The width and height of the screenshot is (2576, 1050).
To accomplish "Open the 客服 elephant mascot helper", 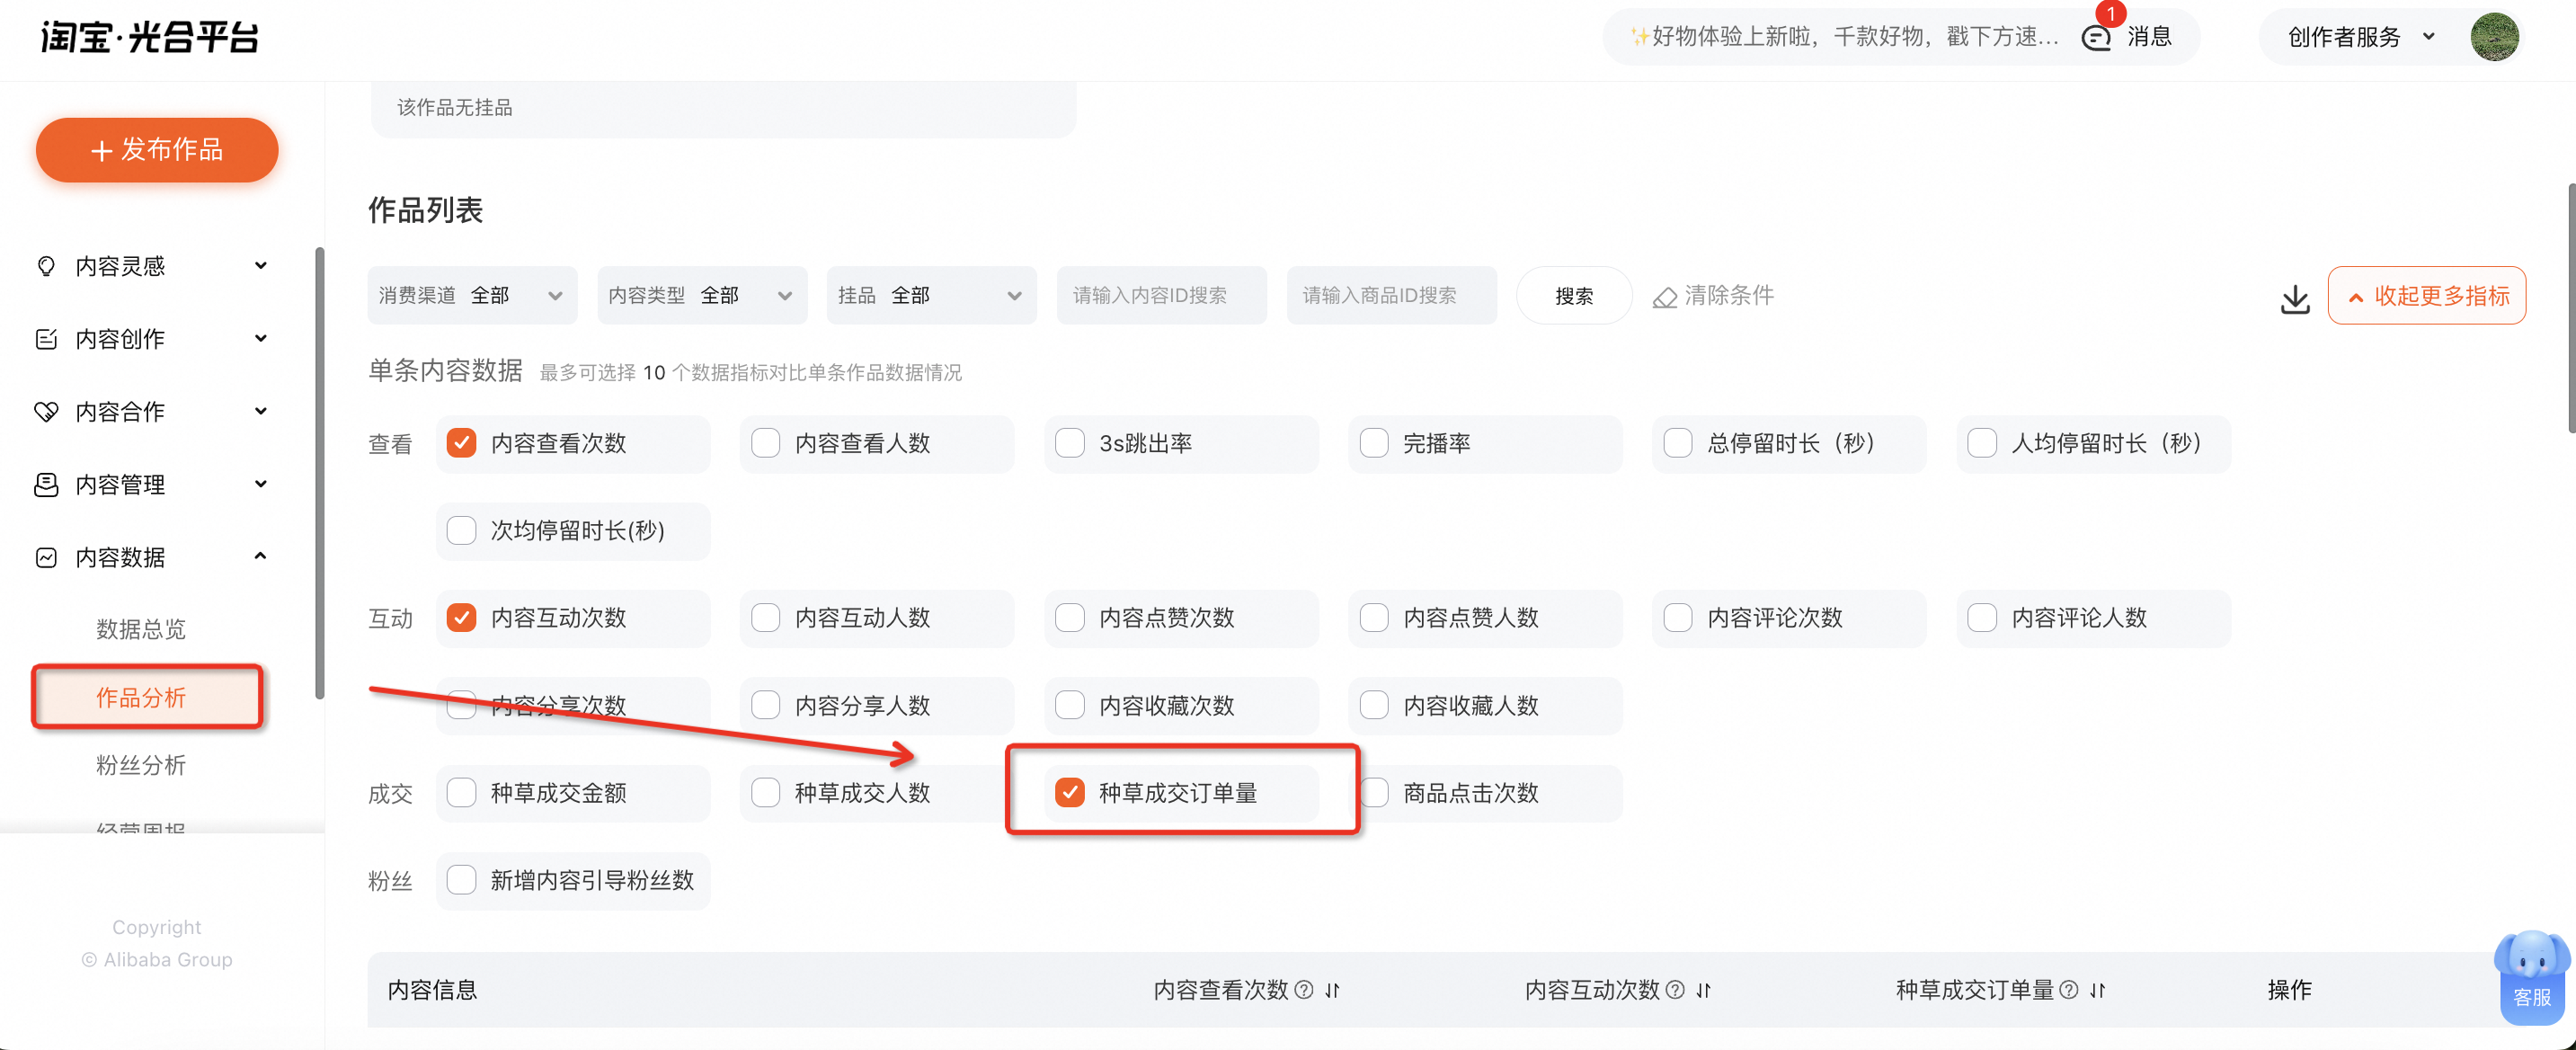I will click(x=2531, y=976).
